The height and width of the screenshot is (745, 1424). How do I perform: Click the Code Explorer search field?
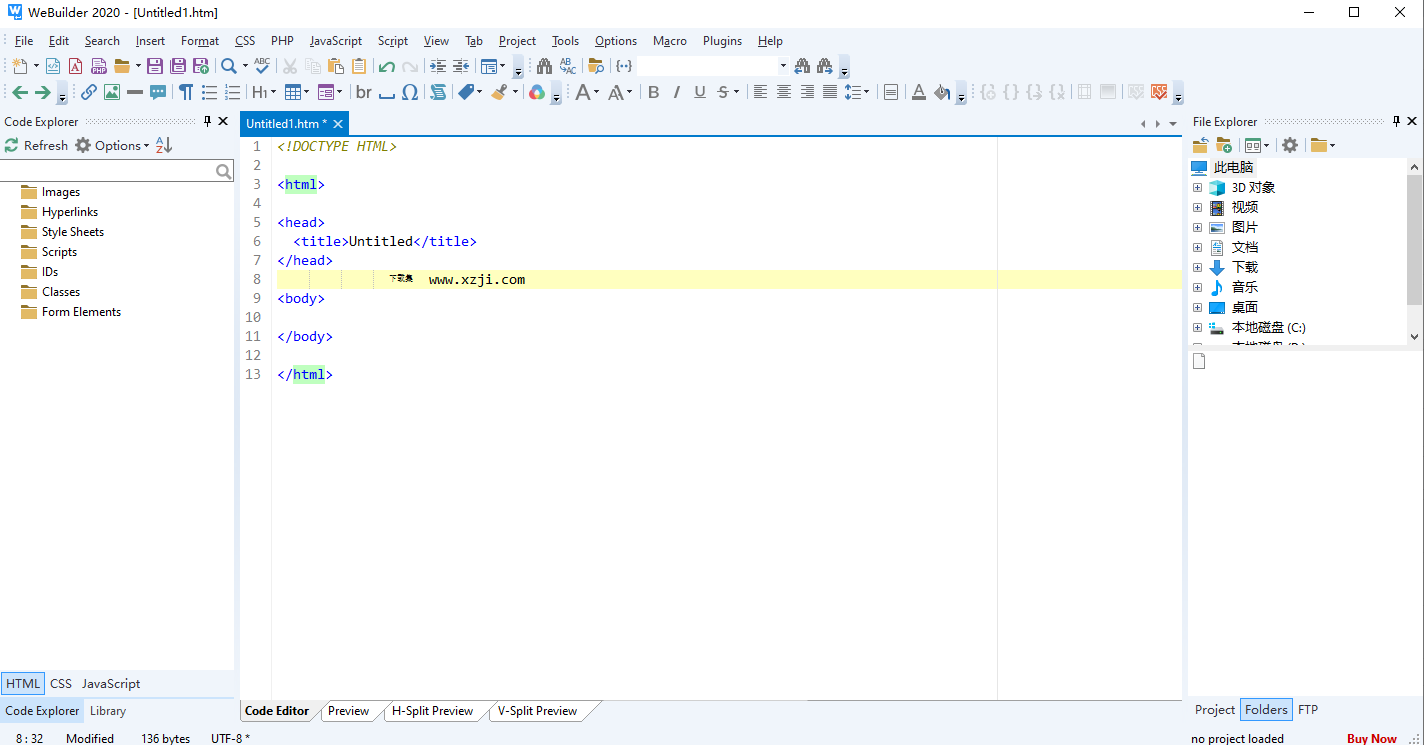click(x=108, y=172)
